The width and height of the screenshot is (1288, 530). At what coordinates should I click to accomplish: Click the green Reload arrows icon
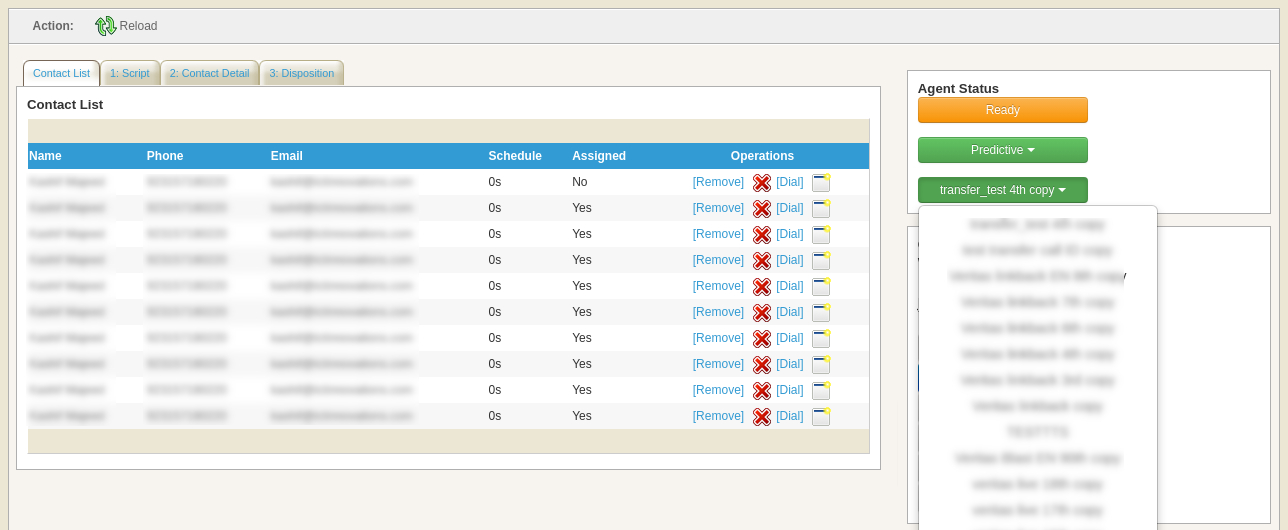pos(105,26)
